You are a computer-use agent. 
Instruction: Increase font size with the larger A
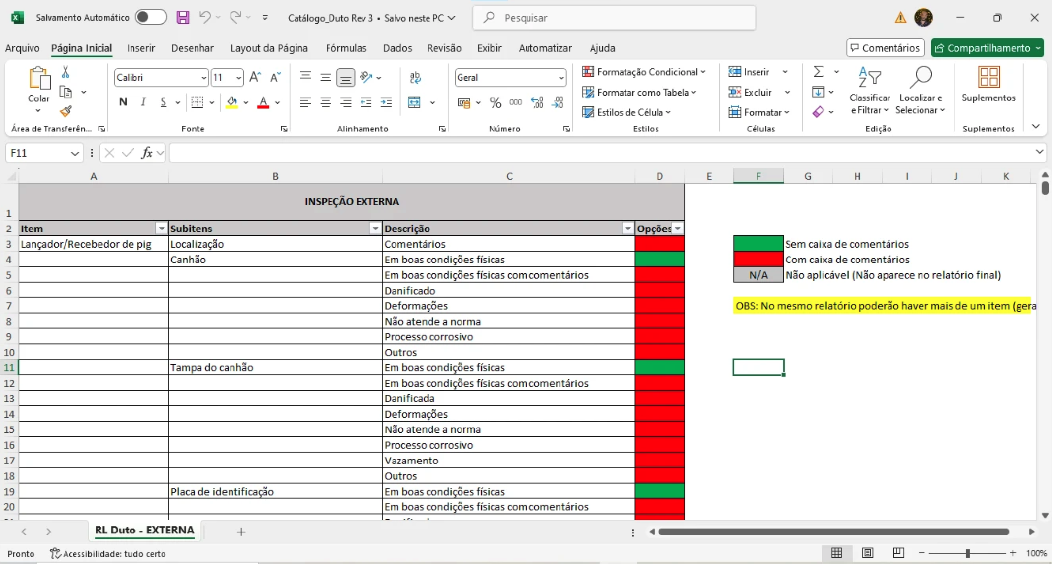coord(255,78)
